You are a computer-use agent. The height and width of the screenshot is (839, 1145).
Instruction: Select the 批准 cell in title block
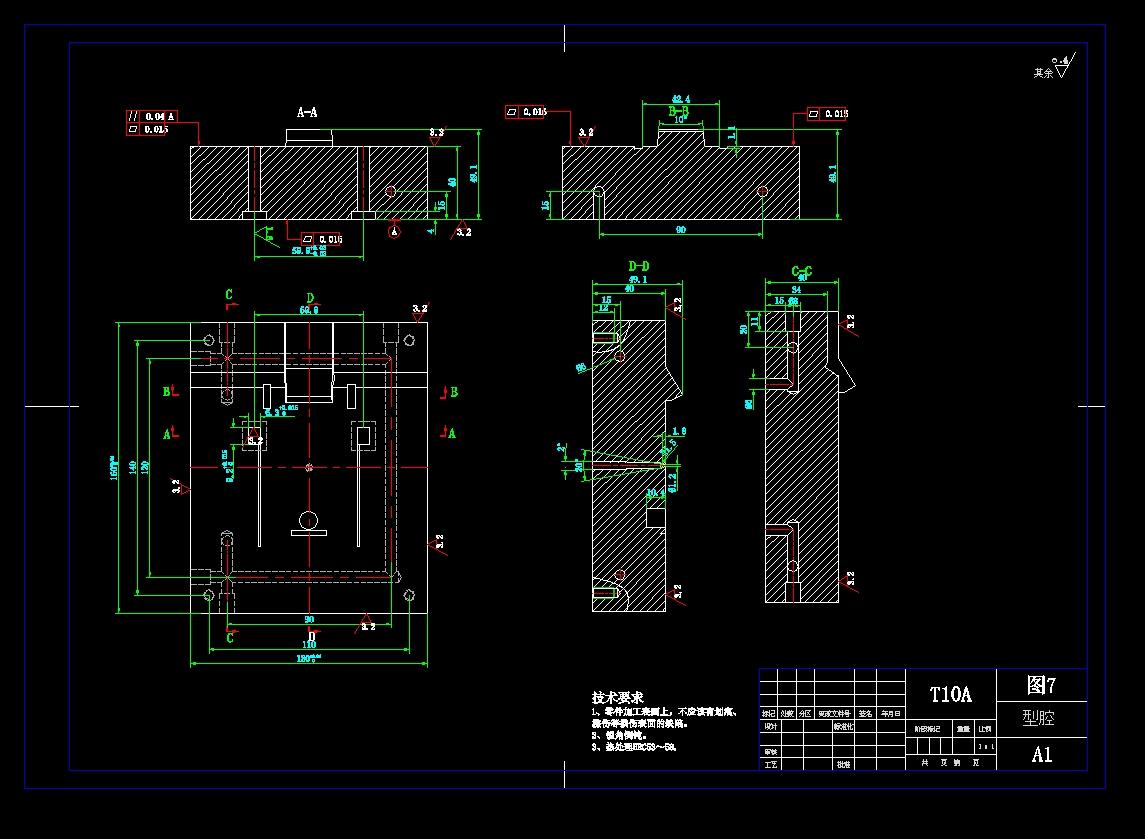click(843, 765)
